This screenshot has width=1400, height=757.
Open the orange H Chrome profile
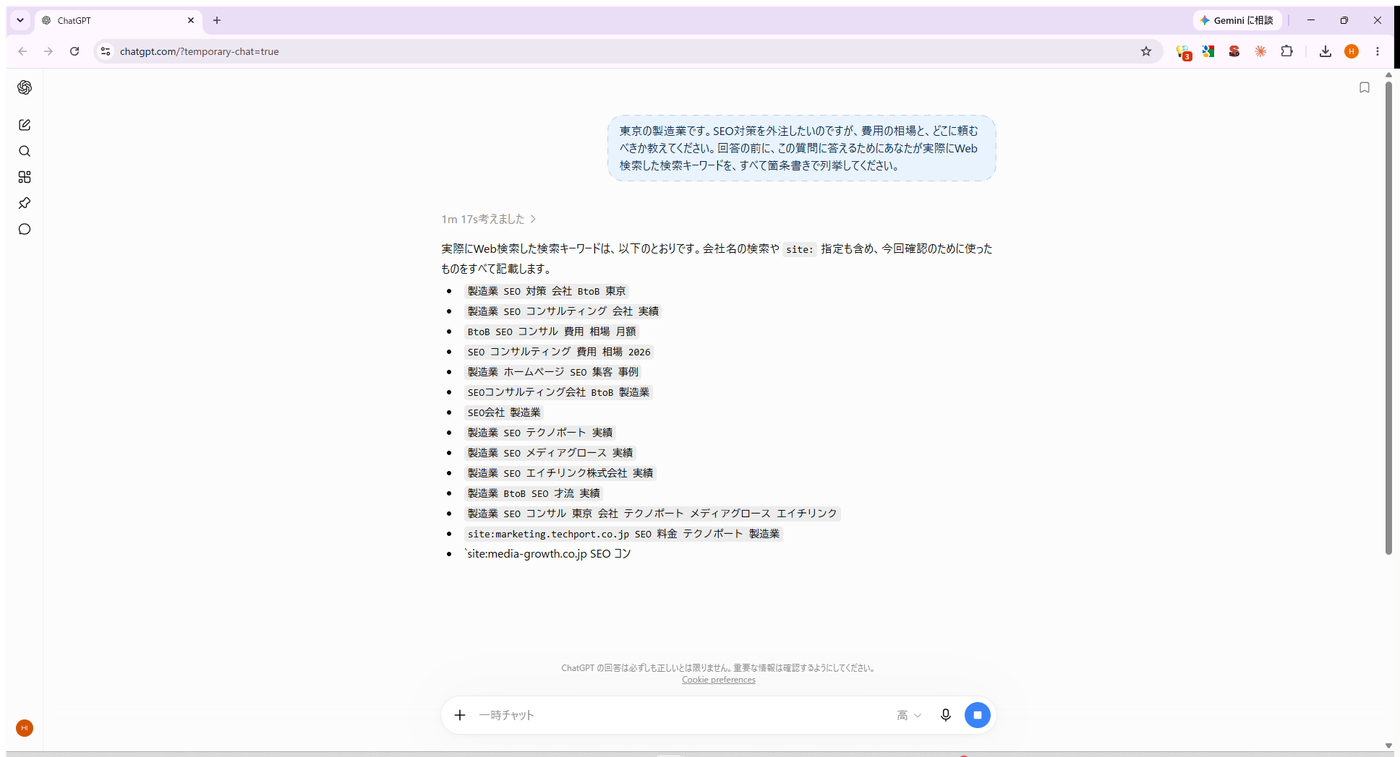[1351, 51]
